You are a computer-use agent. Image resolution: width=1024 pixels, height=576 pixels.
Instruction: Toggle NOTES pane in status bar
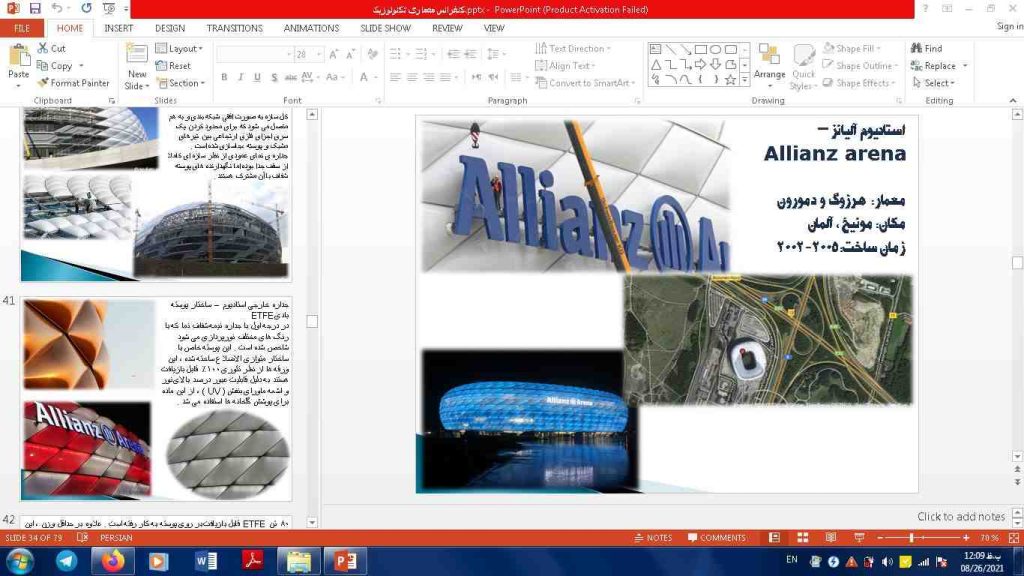click(652, 537)
